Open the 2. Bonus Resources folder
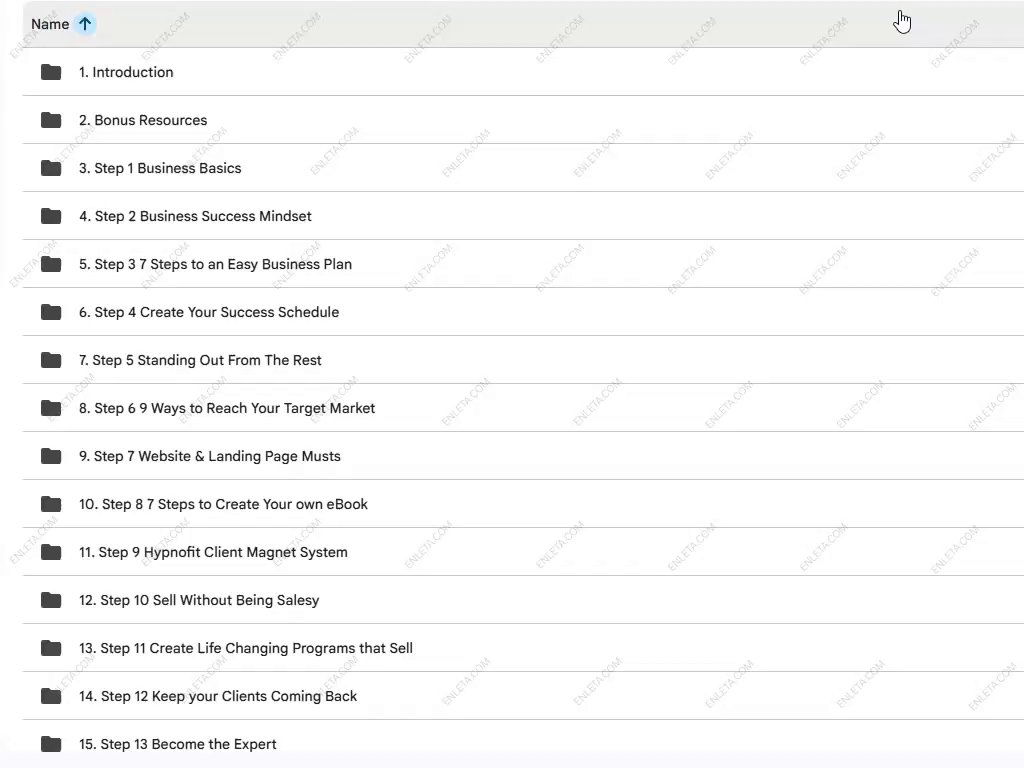Viewport: 1024px width, 768px height. (x=143, y=120)
